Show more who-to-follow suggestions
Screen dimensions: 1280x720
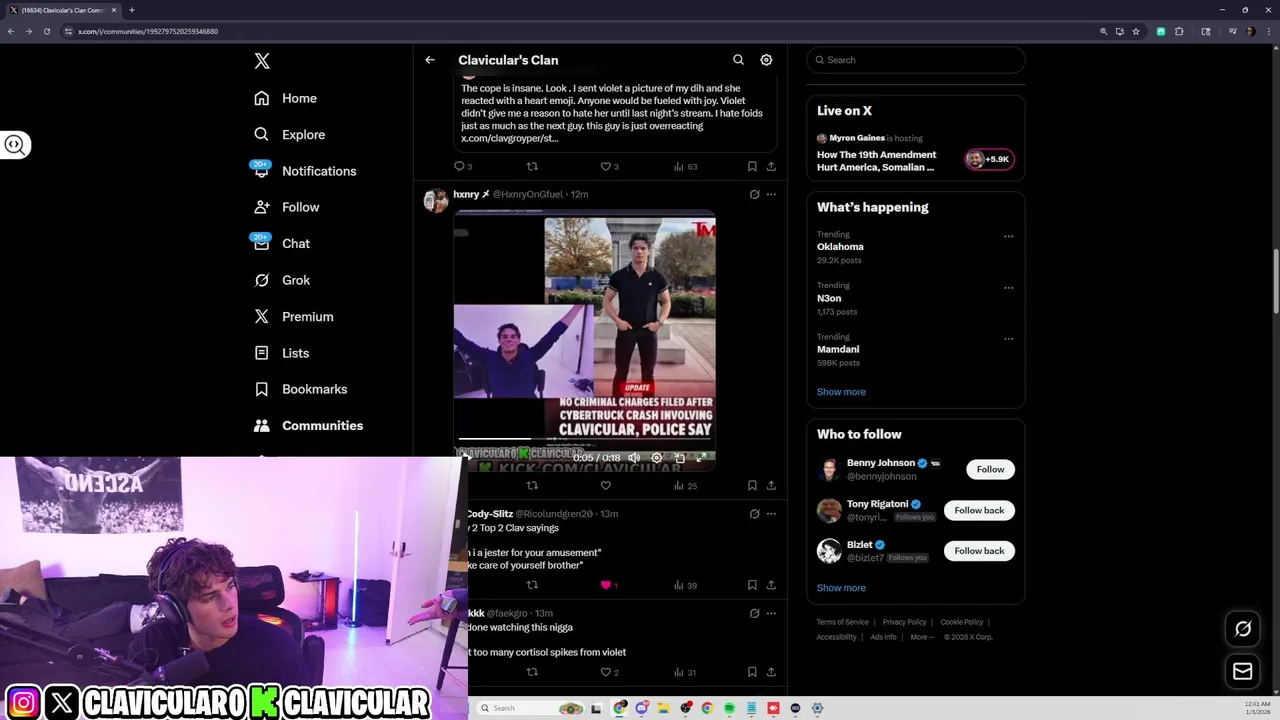click(841, 588)
